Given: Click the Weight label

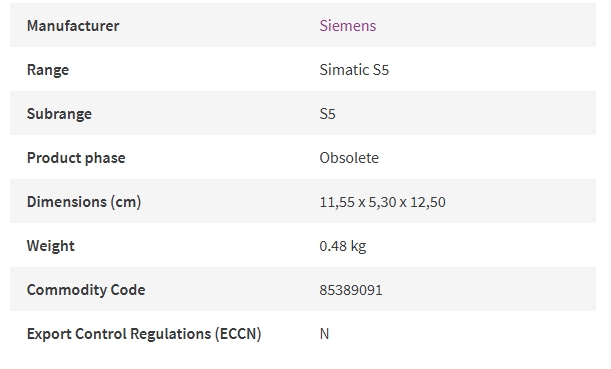Looking at the screenshot, I should point(51,246).
